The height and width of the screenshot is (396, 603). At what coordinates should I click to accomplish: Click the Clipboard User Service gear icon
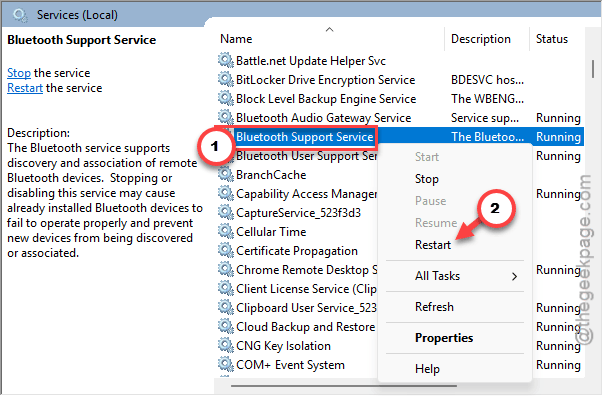pyautogui.click(x=226, y=308)
